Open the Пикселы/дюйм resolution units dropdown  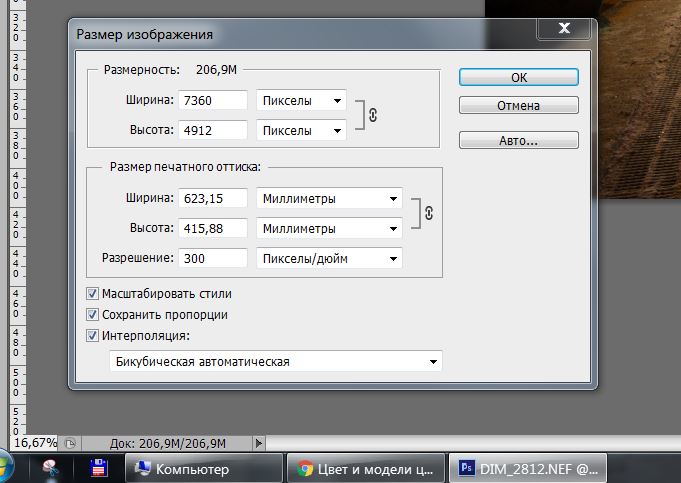(x=329, y=258)
